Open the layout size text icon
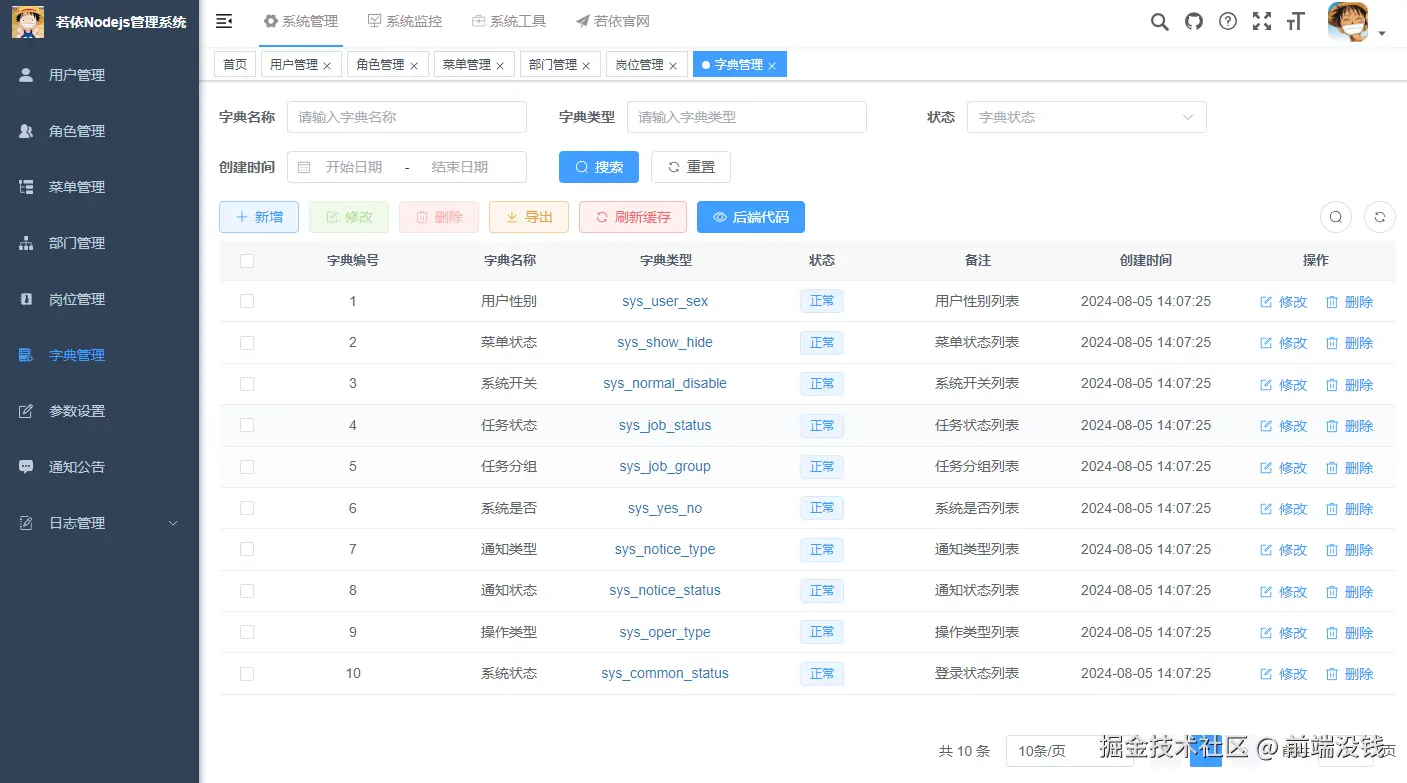Screen dimensions: 1407x783 (x=1296, y=22)
